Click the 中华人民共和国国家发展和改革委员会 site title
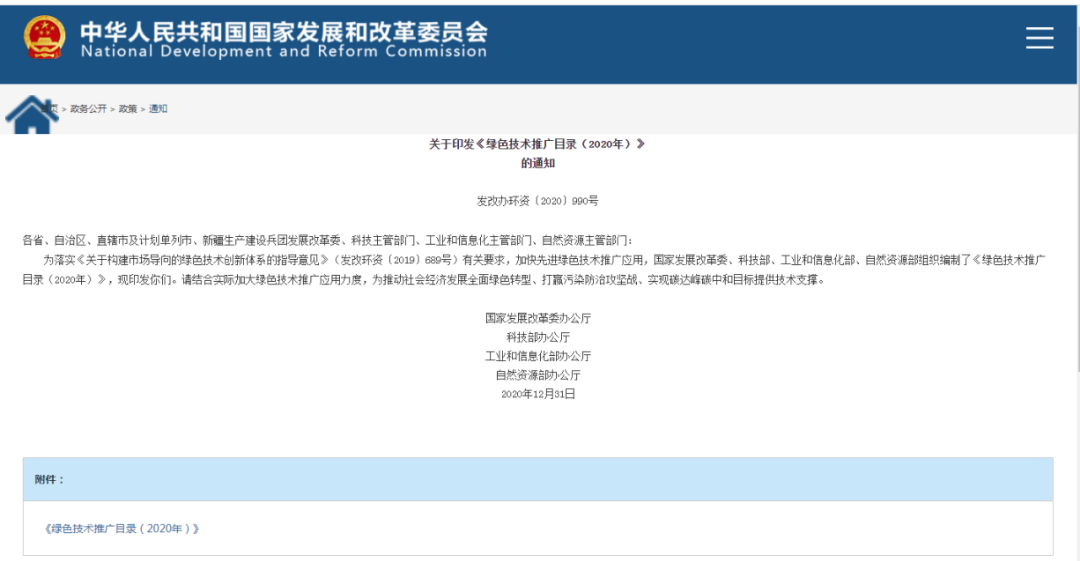Screen dimensions: 1080x561 (x=284, y=31)
